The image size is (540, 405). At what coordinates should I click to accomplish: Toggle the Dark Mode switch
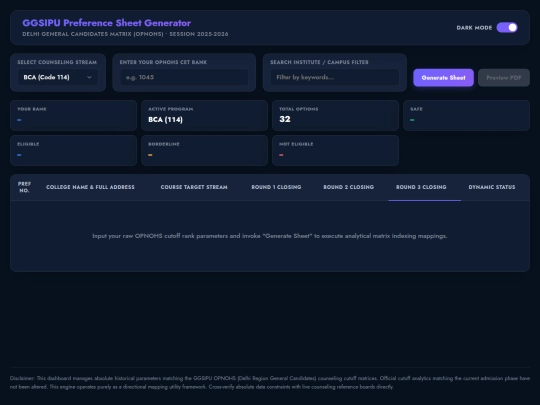(507, 28)
